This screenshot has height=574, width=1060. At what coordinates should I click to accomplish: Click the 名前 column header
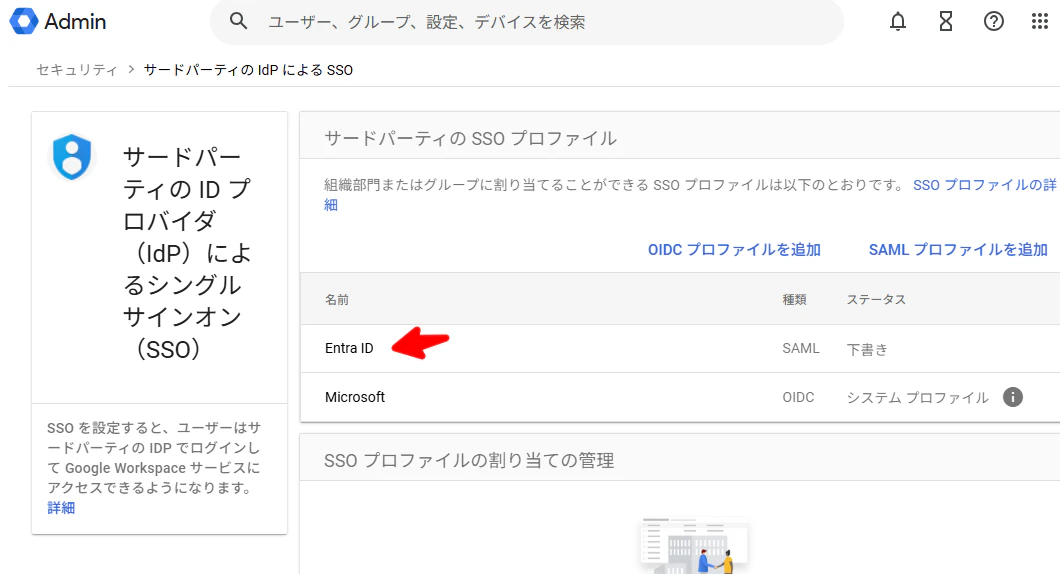pos(337,300)
